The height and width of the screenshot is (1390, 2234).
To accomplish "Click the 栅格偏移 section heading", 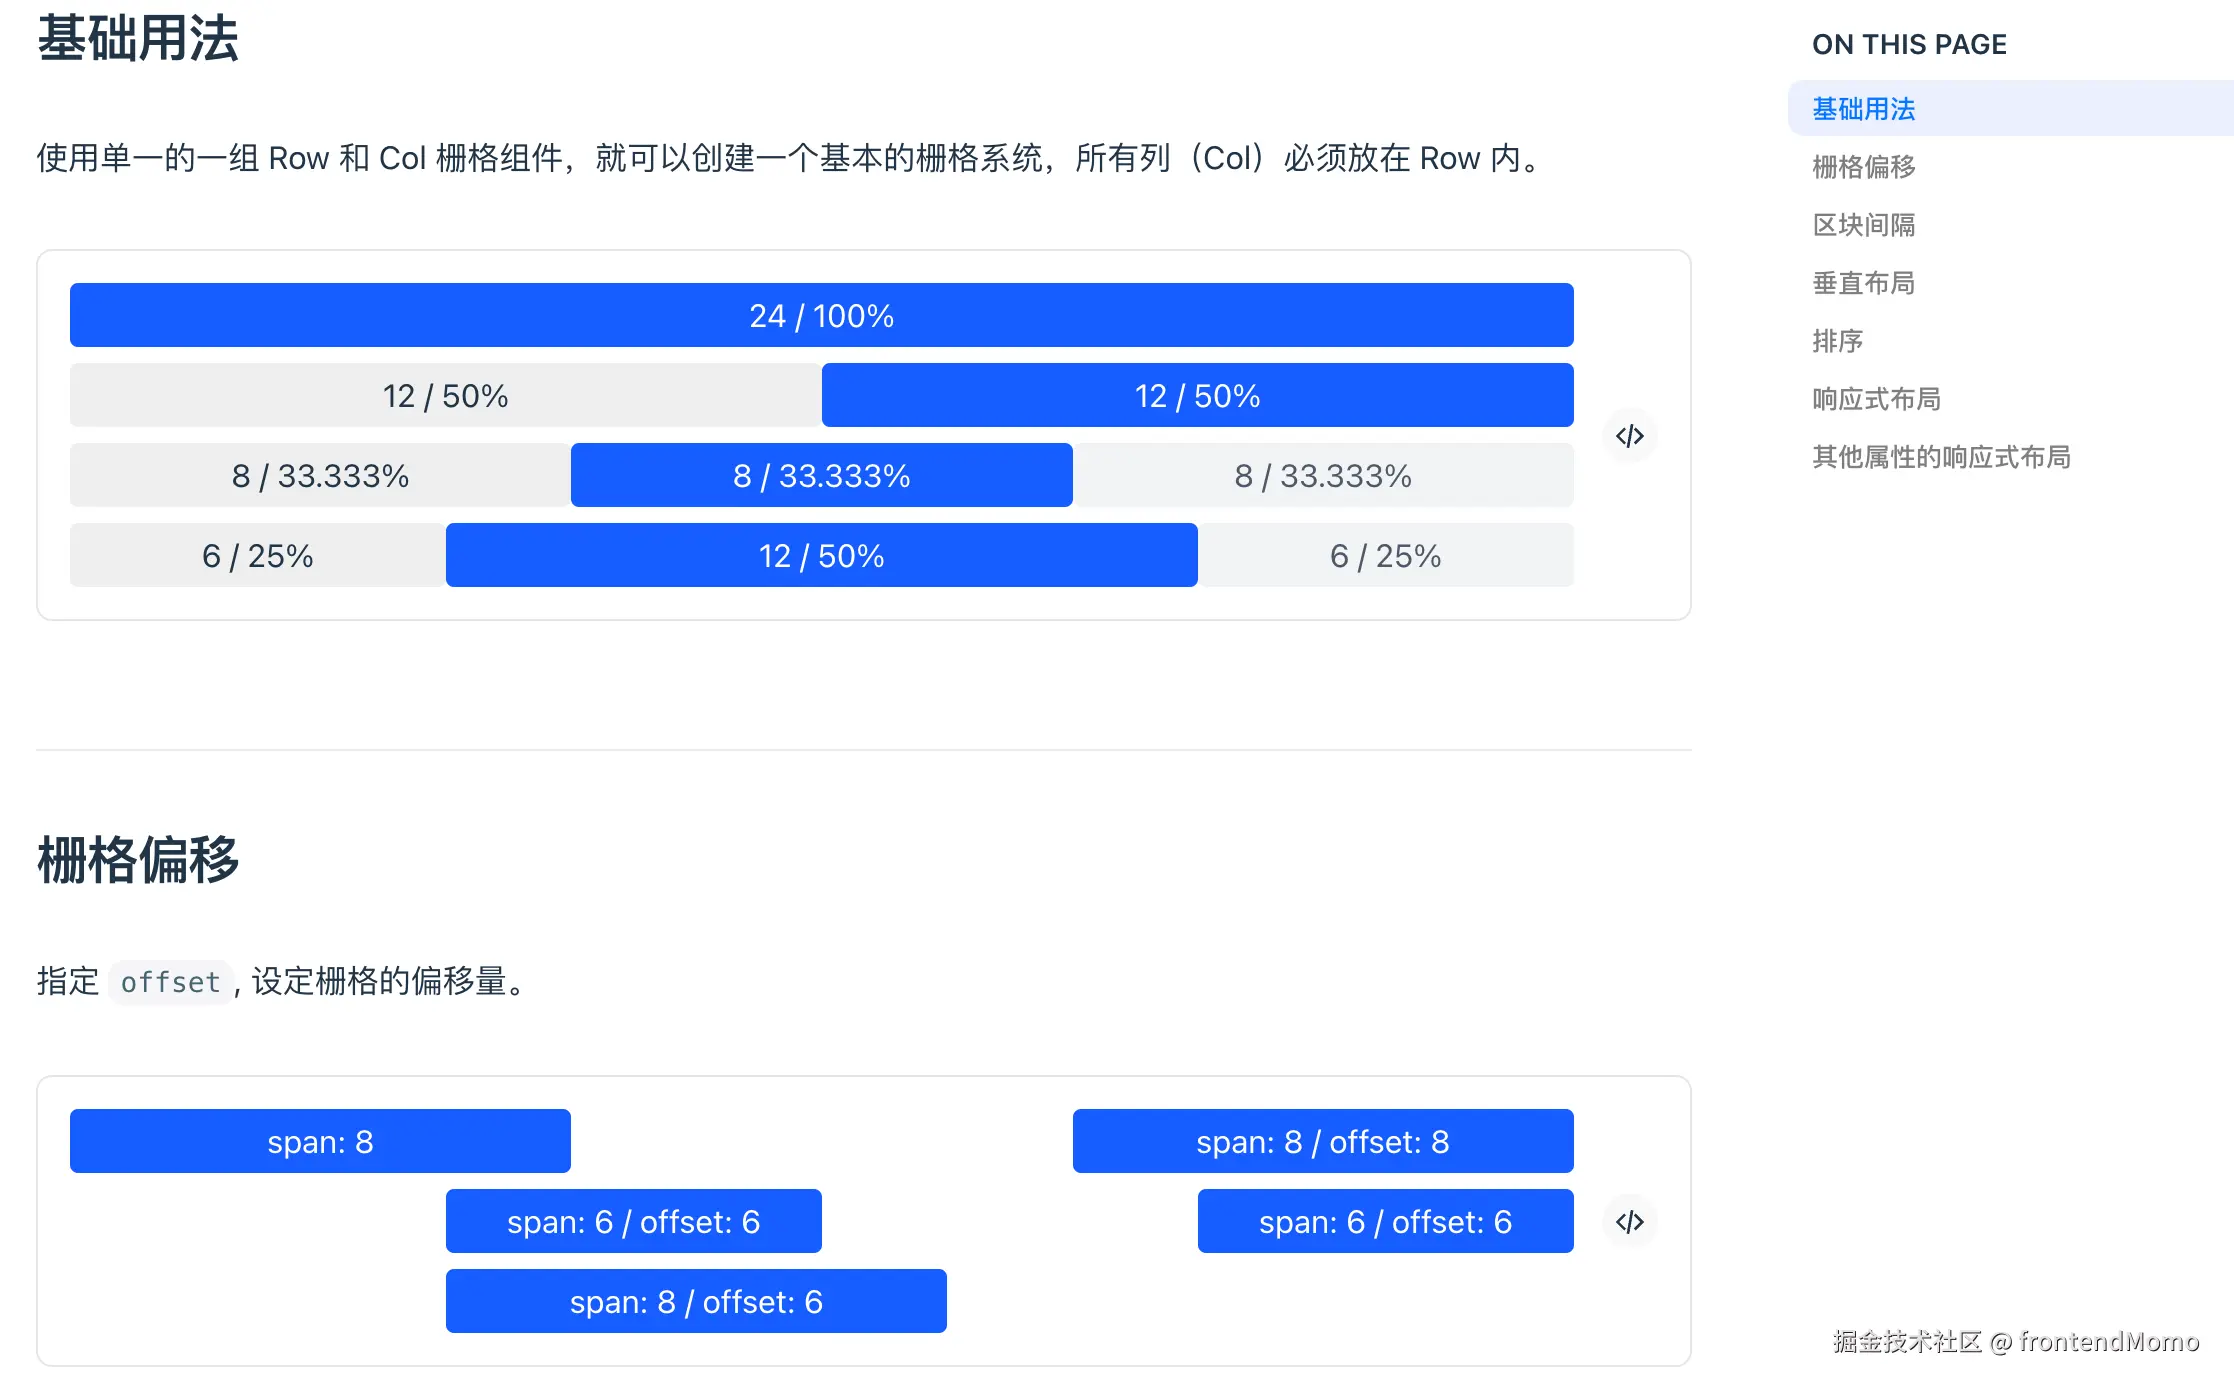I will 138,860.
